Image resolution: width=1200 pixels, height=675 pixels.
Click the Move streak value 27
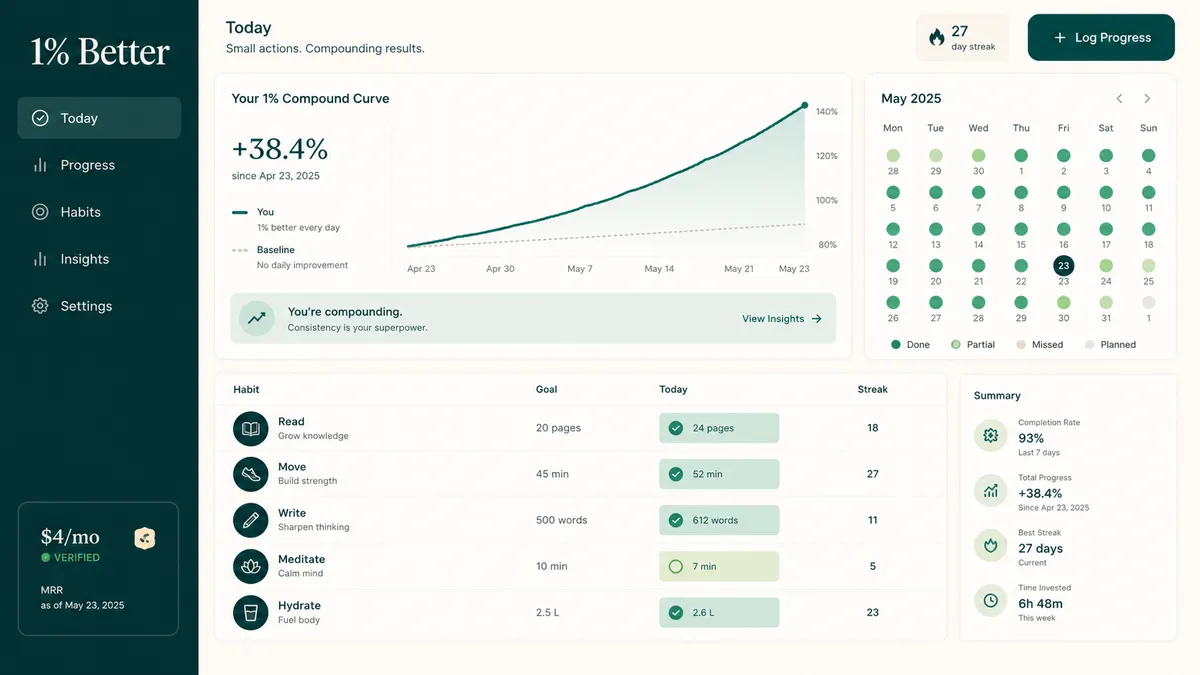tap(873, 474)
